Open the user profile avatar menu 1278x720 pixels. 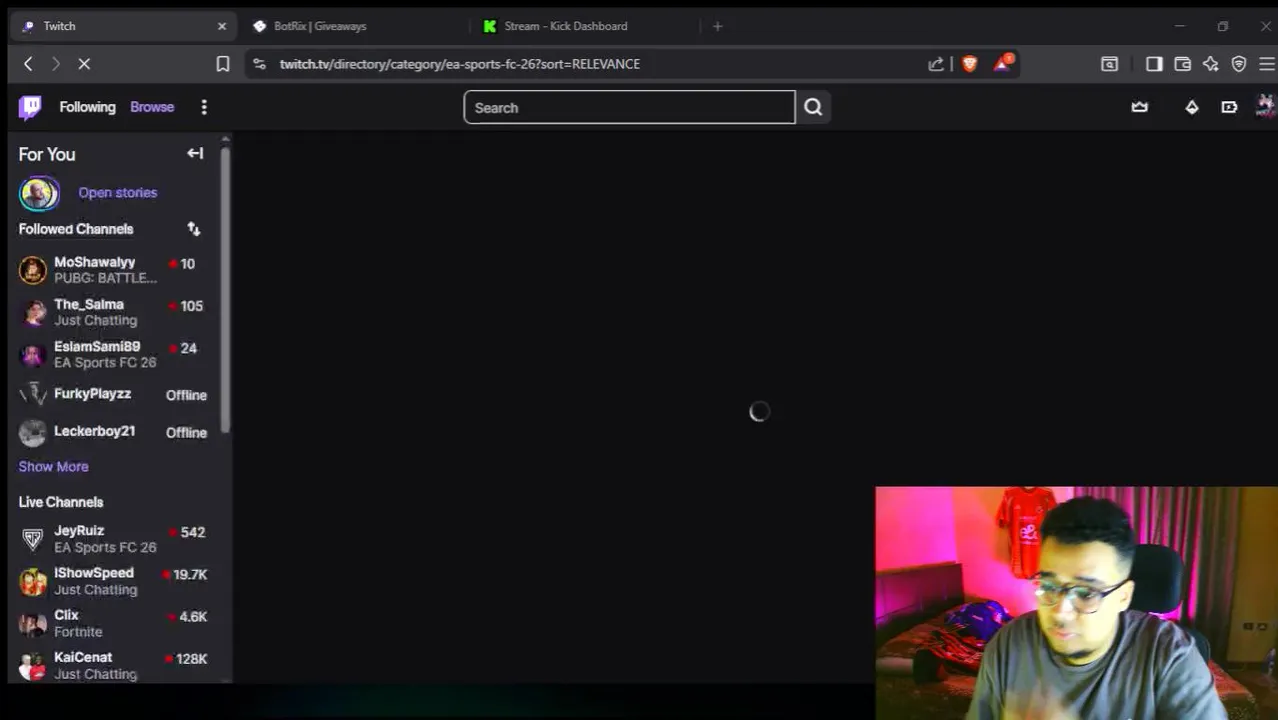pyautogui.click(x=1266, y=106)
